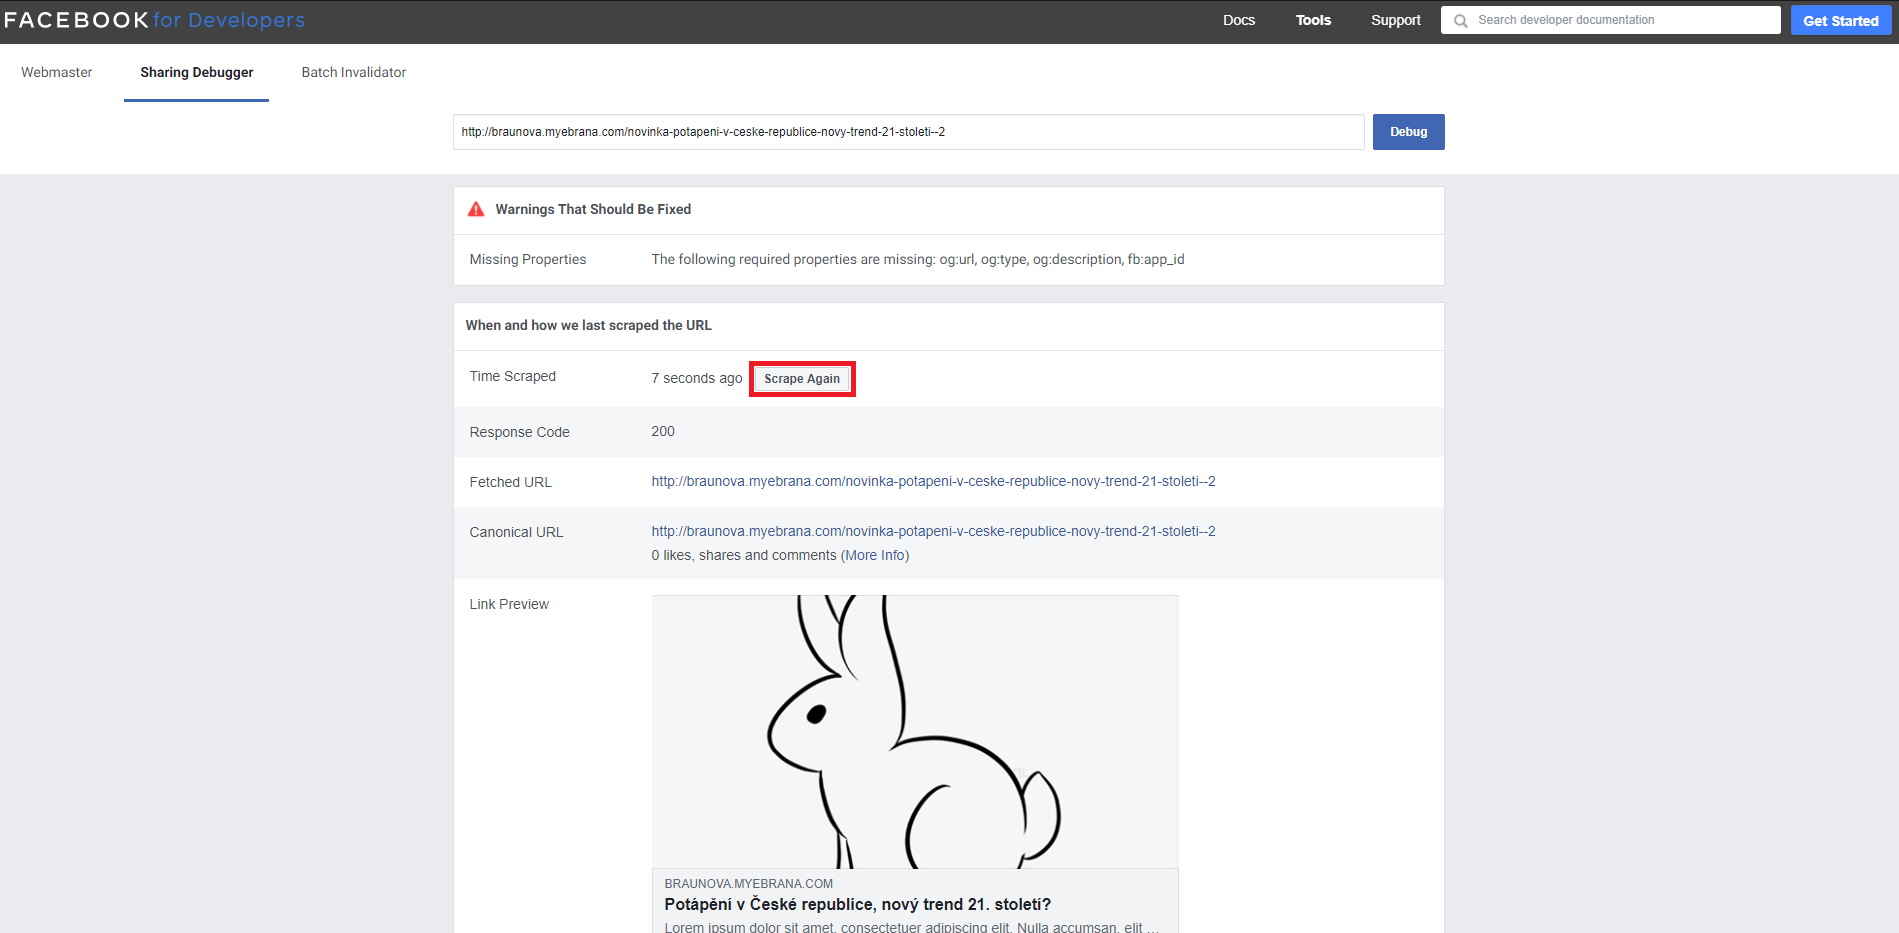The height and width of the screenshot is (933, 1899).
Task: Click the Scrape Again button
Action: pos(802,379)
